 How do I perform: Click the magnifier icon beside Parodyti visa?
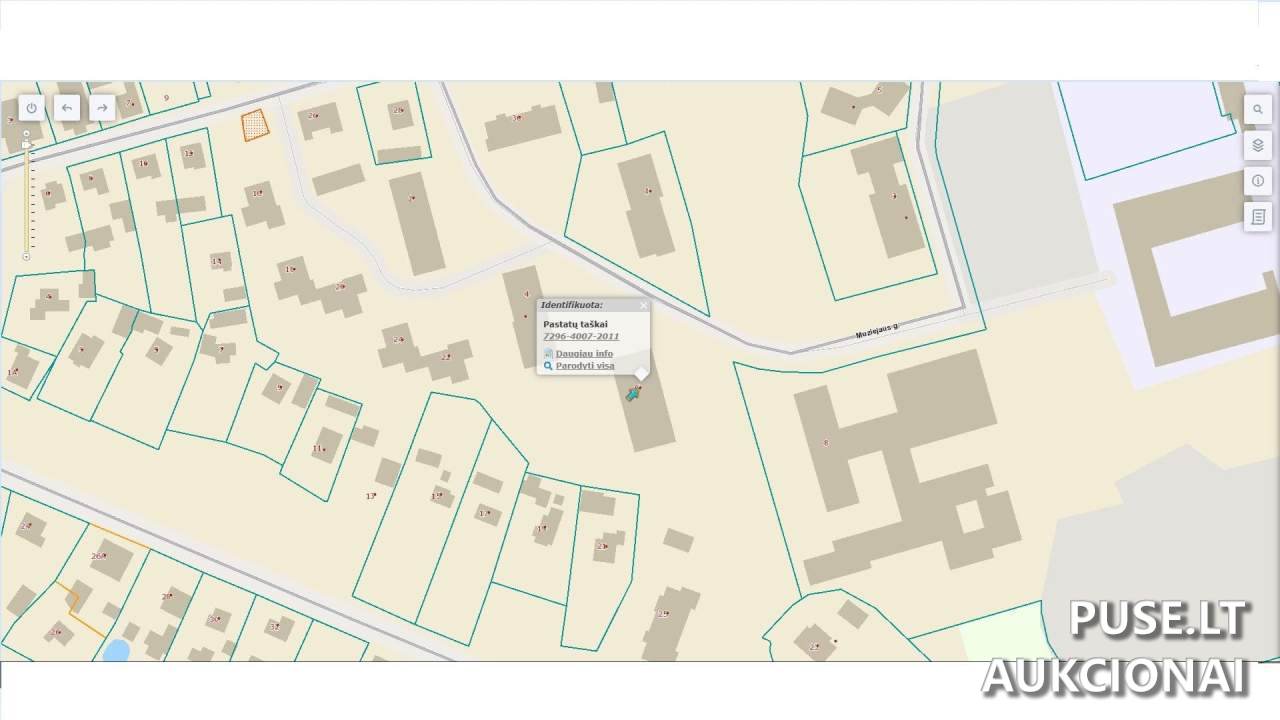(x=548, y=366)
